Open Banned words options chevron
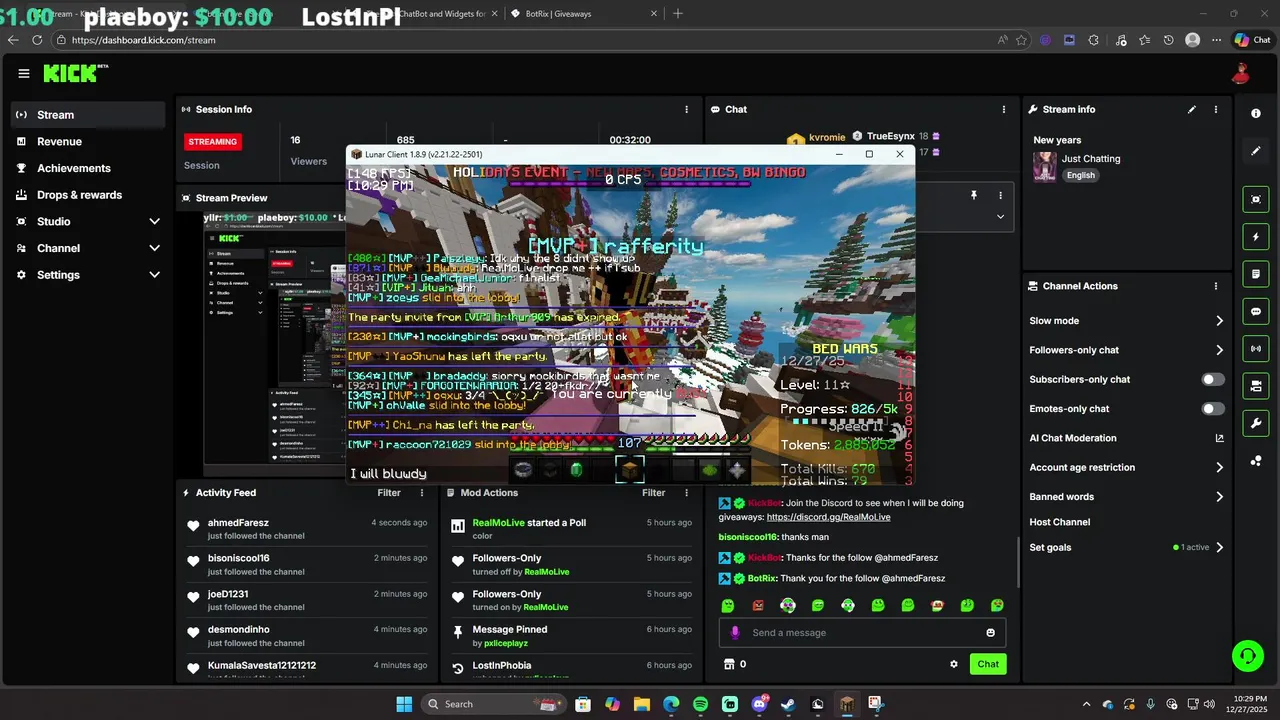1280x720 pixels. (x=1219, y=497)
